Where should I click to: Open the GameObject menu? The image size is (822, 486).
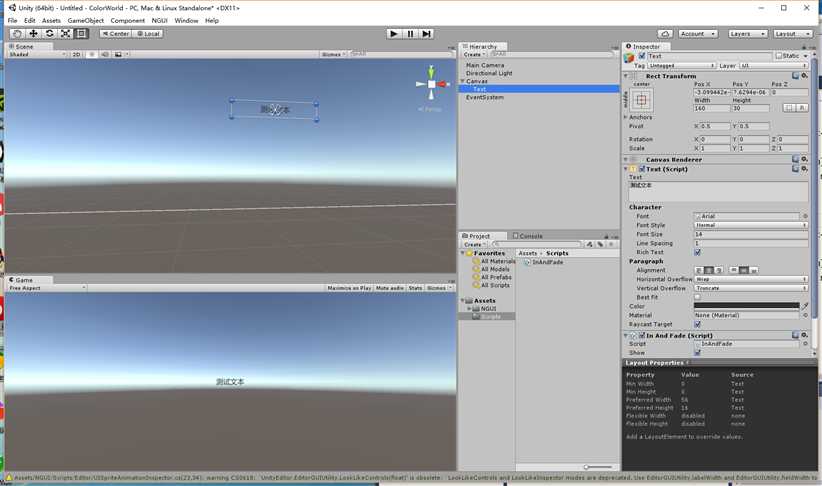[85, 20]
